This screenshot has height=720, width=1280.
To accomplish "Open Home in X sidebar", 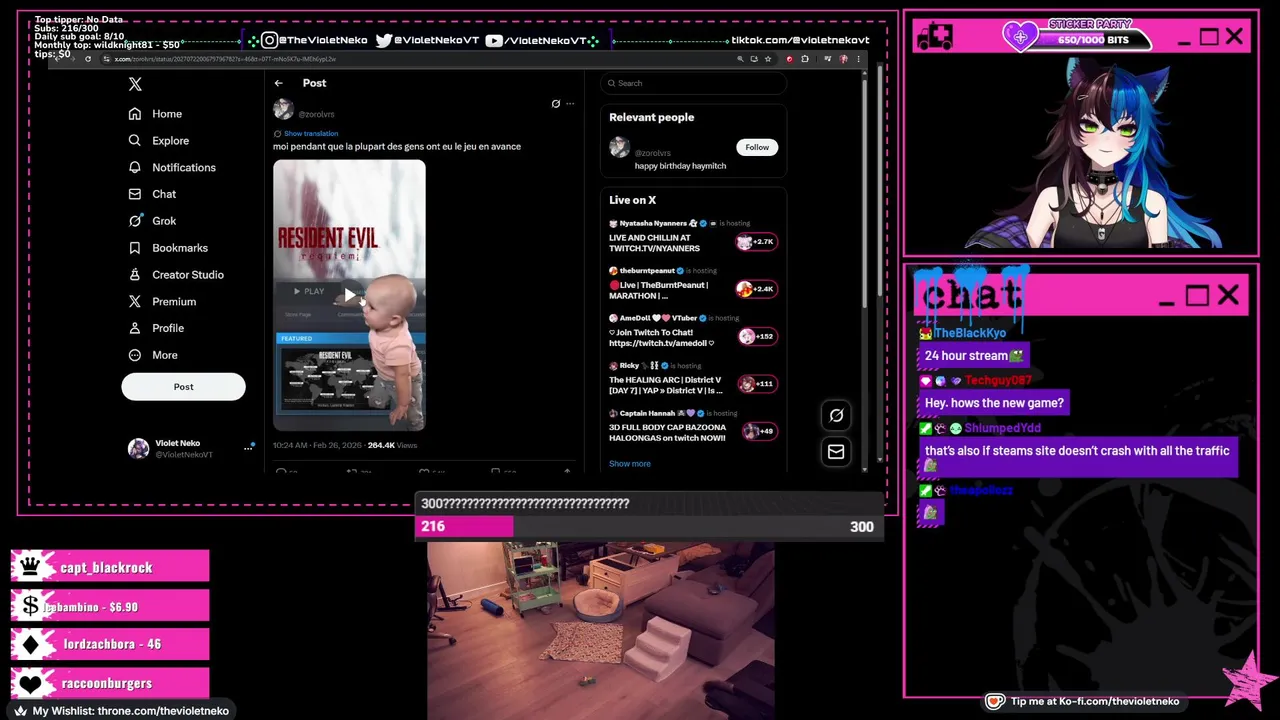I will (x=155, y=114).
